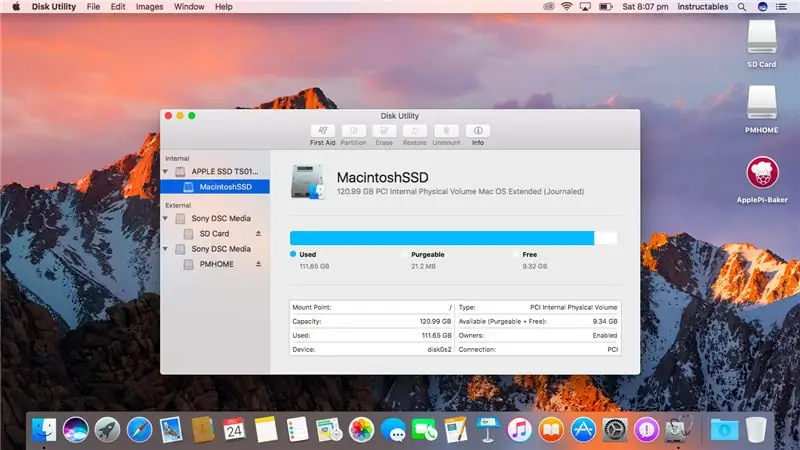
Task: Launch Safari from the Dock
Action: click(x=139, y=430)
